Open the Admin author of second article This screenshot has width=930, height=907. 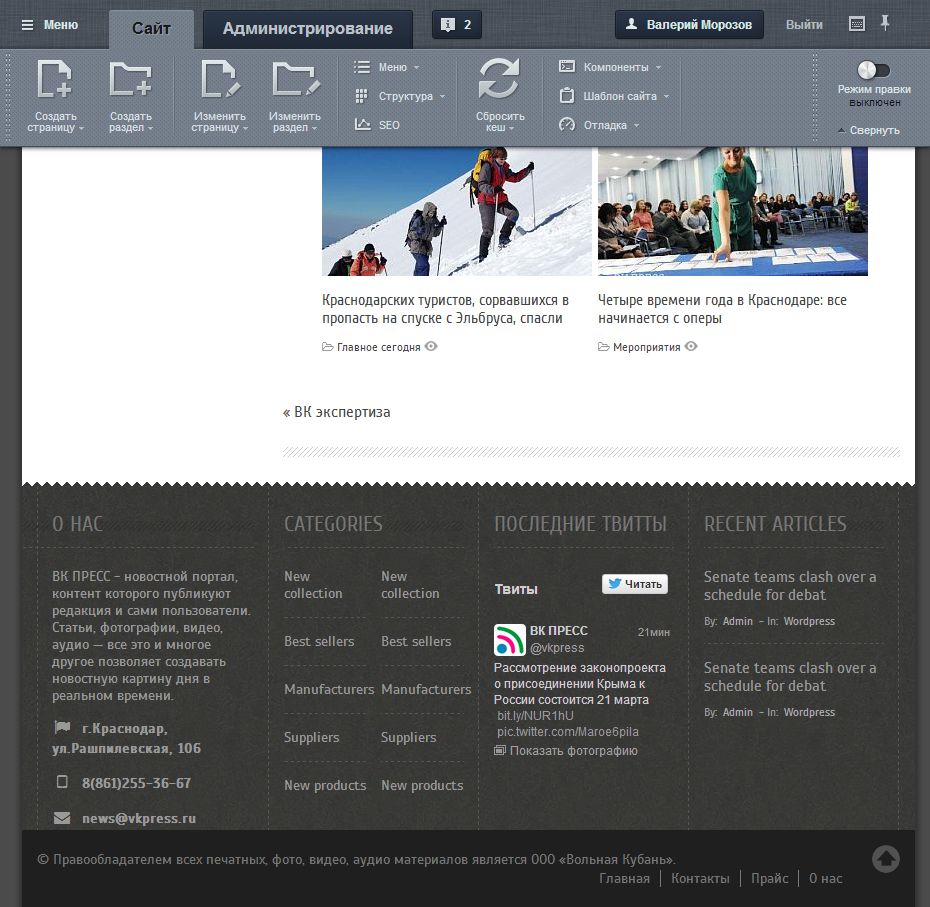point(738,712)
